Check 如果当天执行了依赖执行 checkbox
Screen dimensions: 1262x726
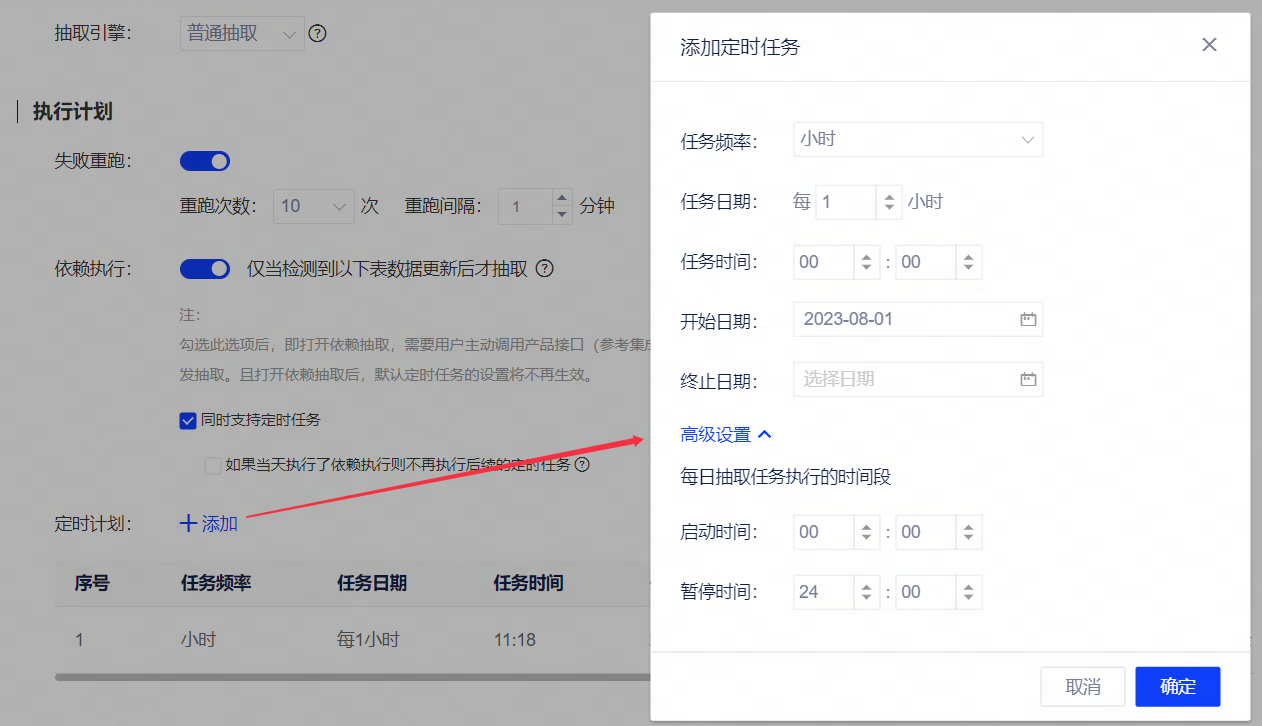pyautogui.click(x=212, y=465)
